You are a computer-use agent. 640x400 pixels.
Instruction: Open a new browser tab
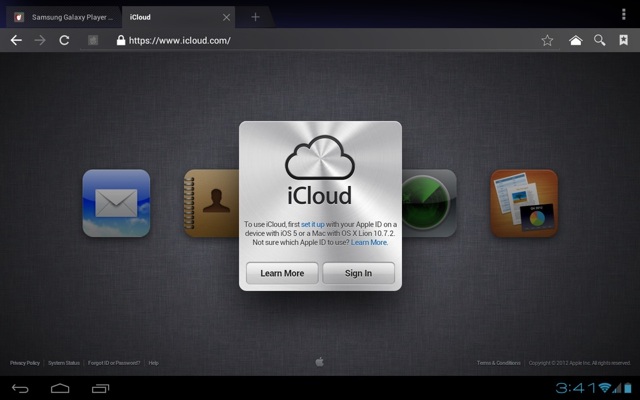pyautogui.click(x=255, y=17)
